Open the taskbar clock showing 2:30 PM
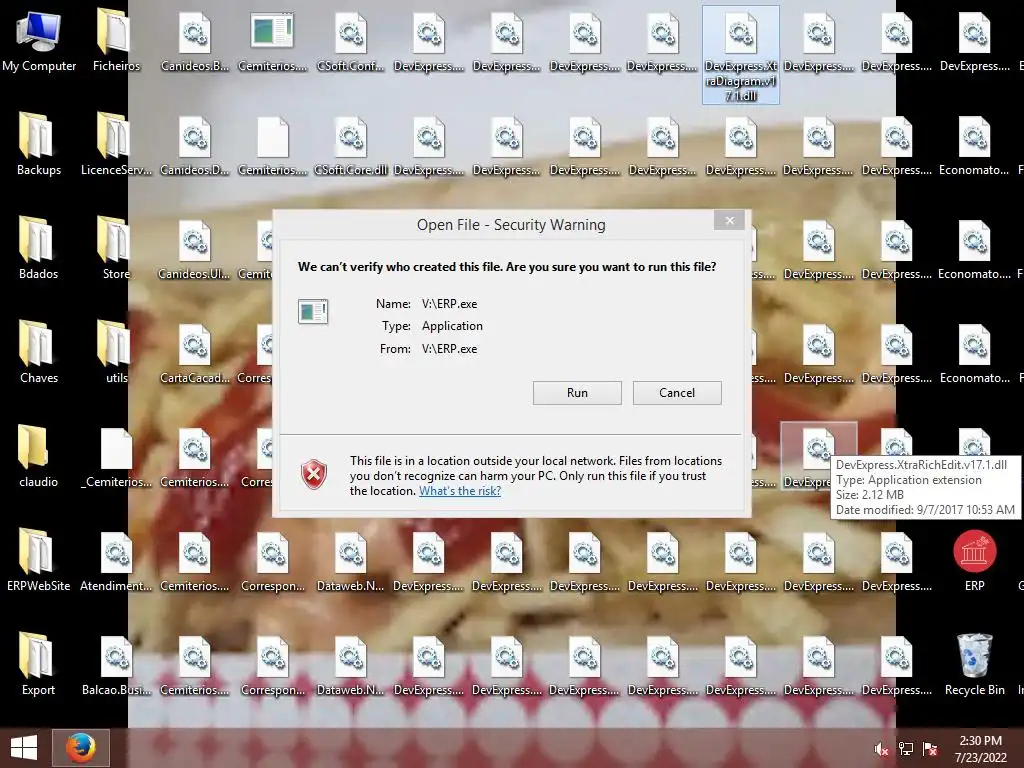 point(980,749)
